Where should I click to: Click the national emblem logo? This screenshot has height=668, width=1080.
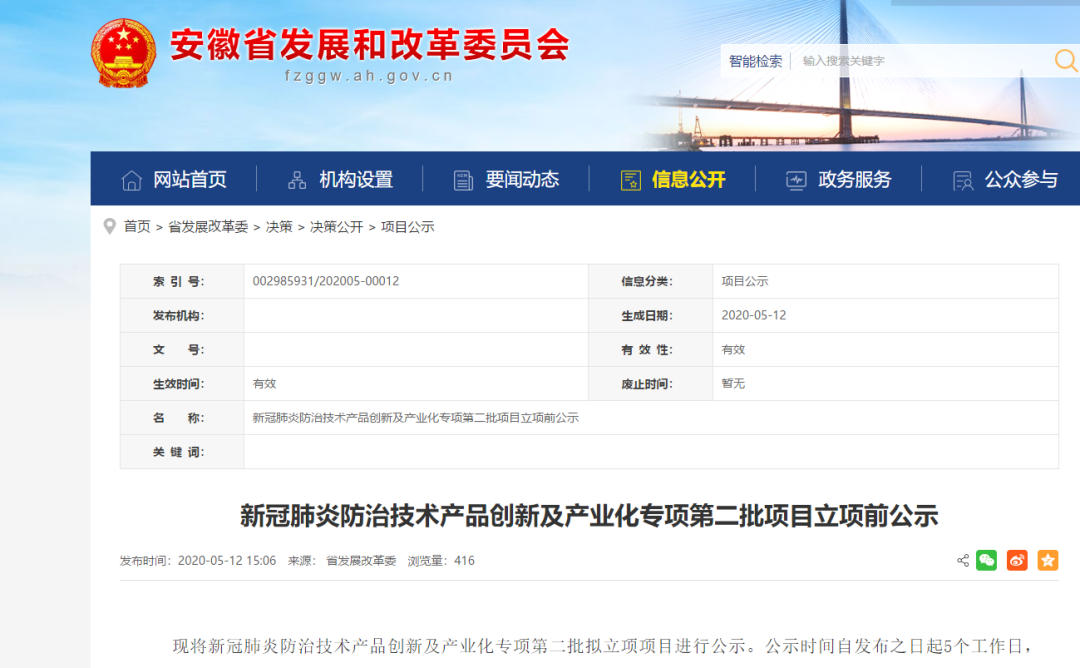(x=124, y=52)
